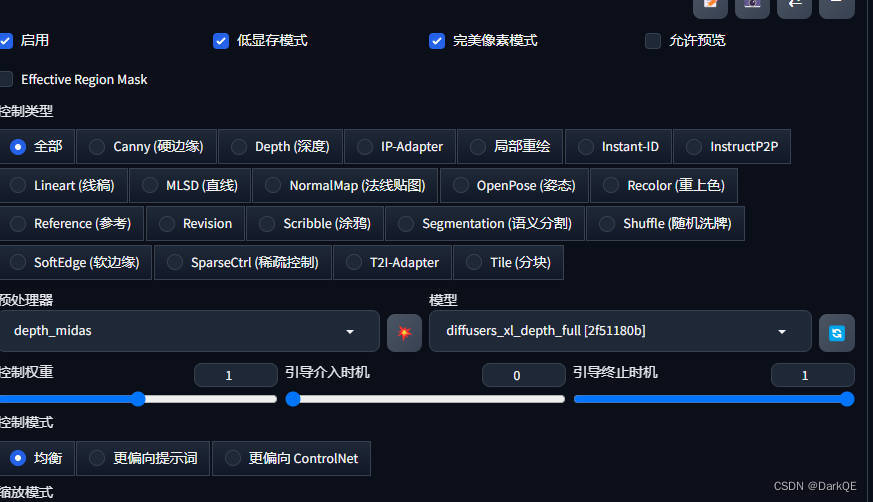Image resolution: width=873 pixels, height=502 pixels.
Task: Select Segmentation (语义分割) control type
Action: click(485, 224)
